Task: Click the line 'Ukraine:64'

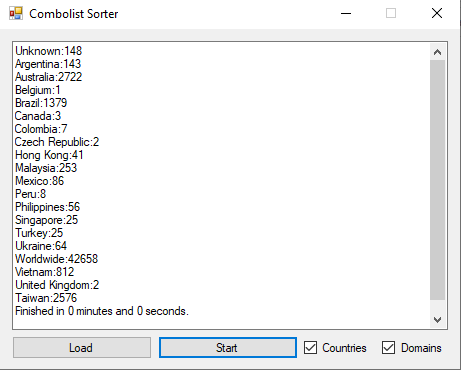Action: pyautogui.click(x=41, y=246)
